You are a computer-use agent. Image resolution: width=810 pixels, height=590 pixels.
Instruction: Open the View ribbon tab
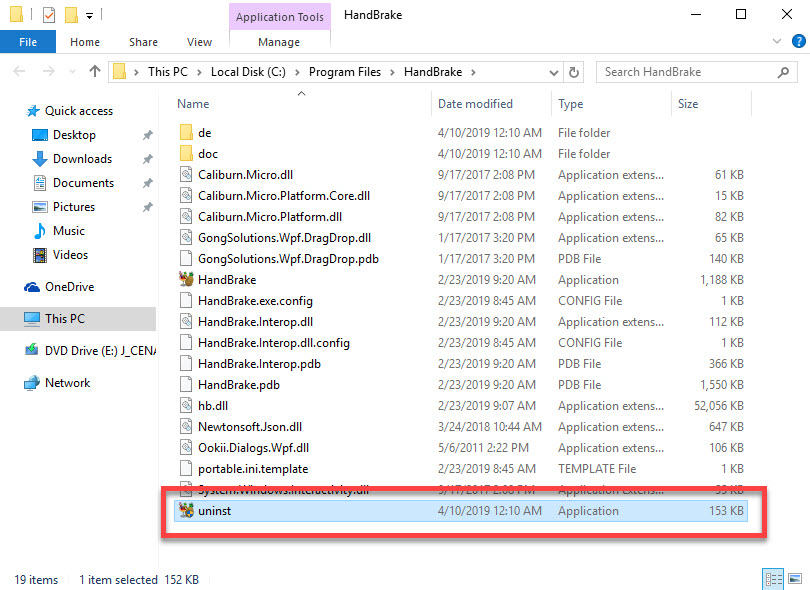coord(199,42)
